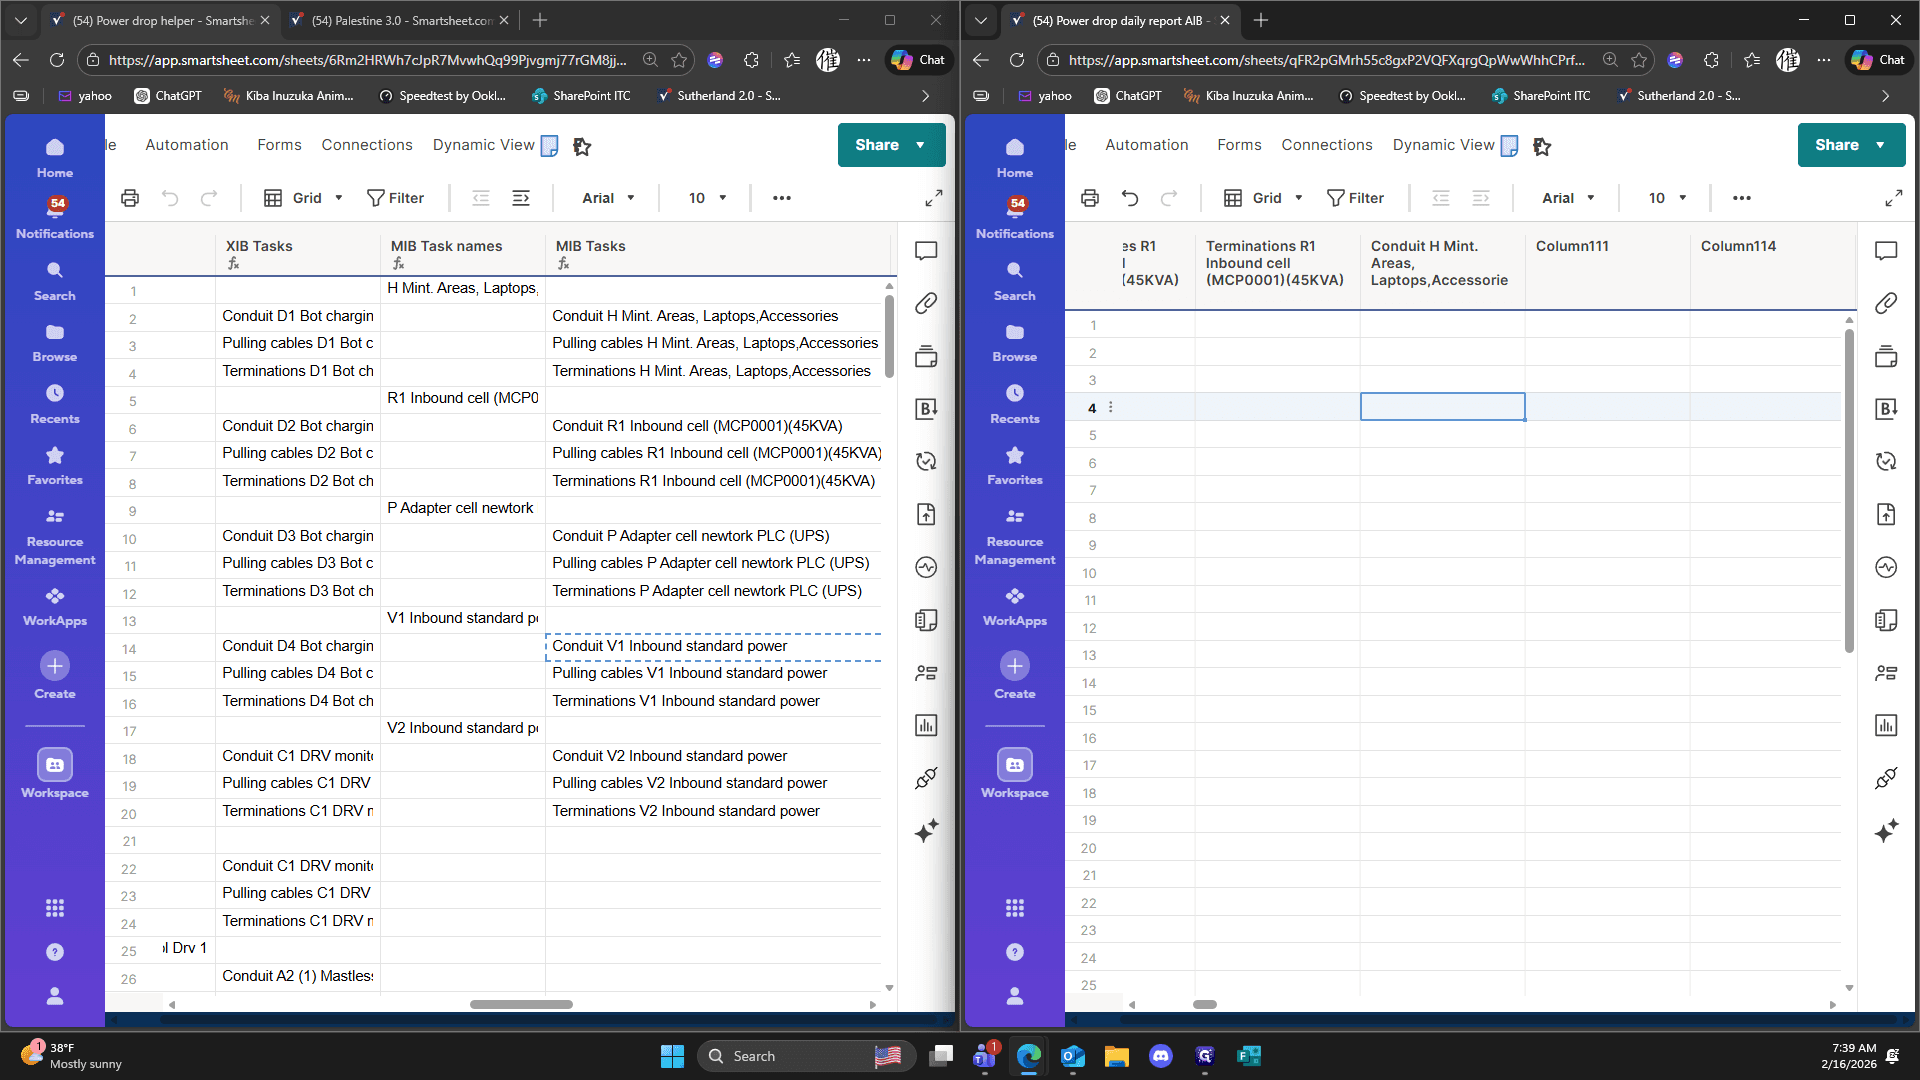Open font size 10 dropdown in right window

point(1668,198)
